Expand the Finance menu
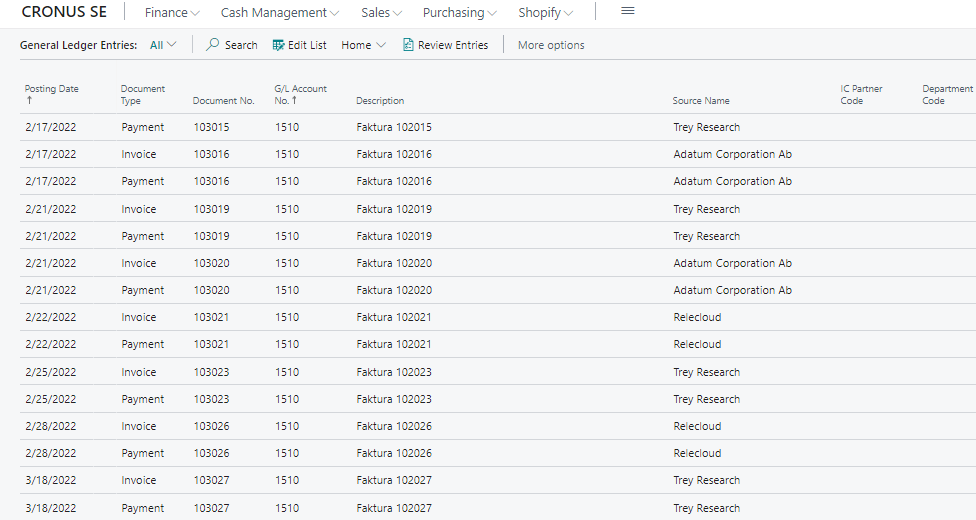This screenshot has height=520, width=976. tap(172, 12)
